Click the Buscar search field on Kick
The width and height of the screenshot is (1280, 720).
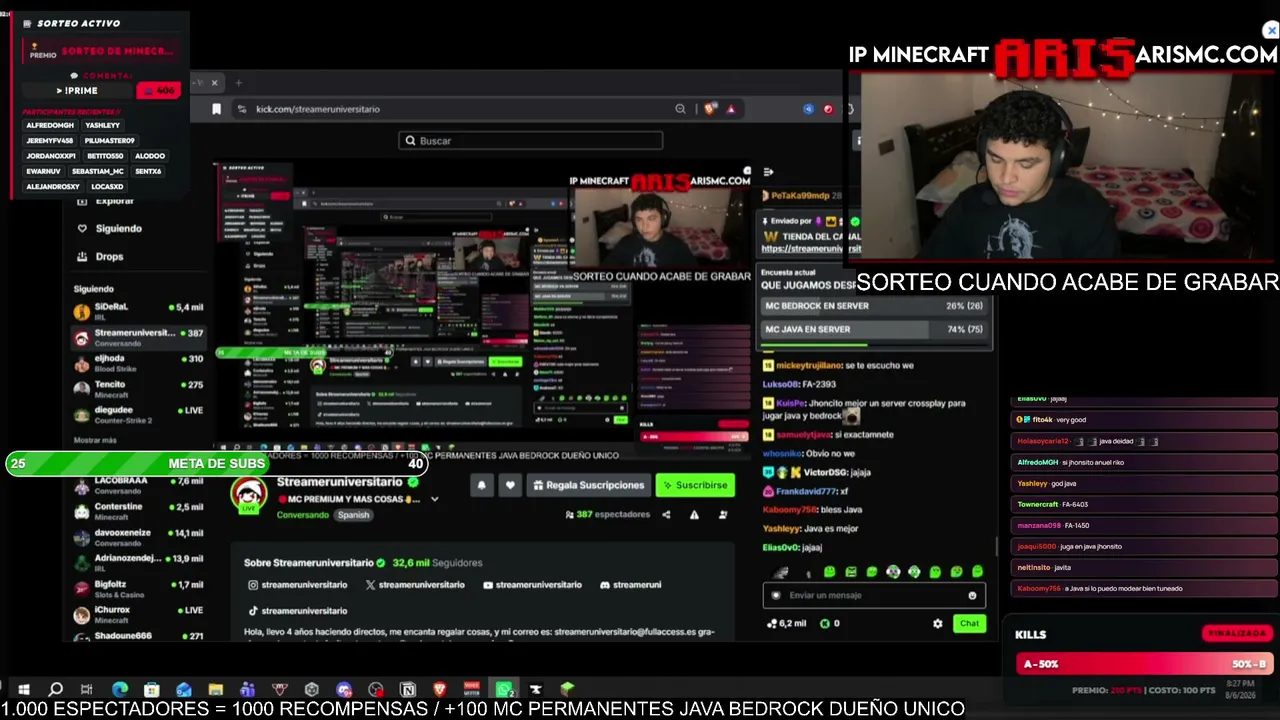[x=530, y=141]
